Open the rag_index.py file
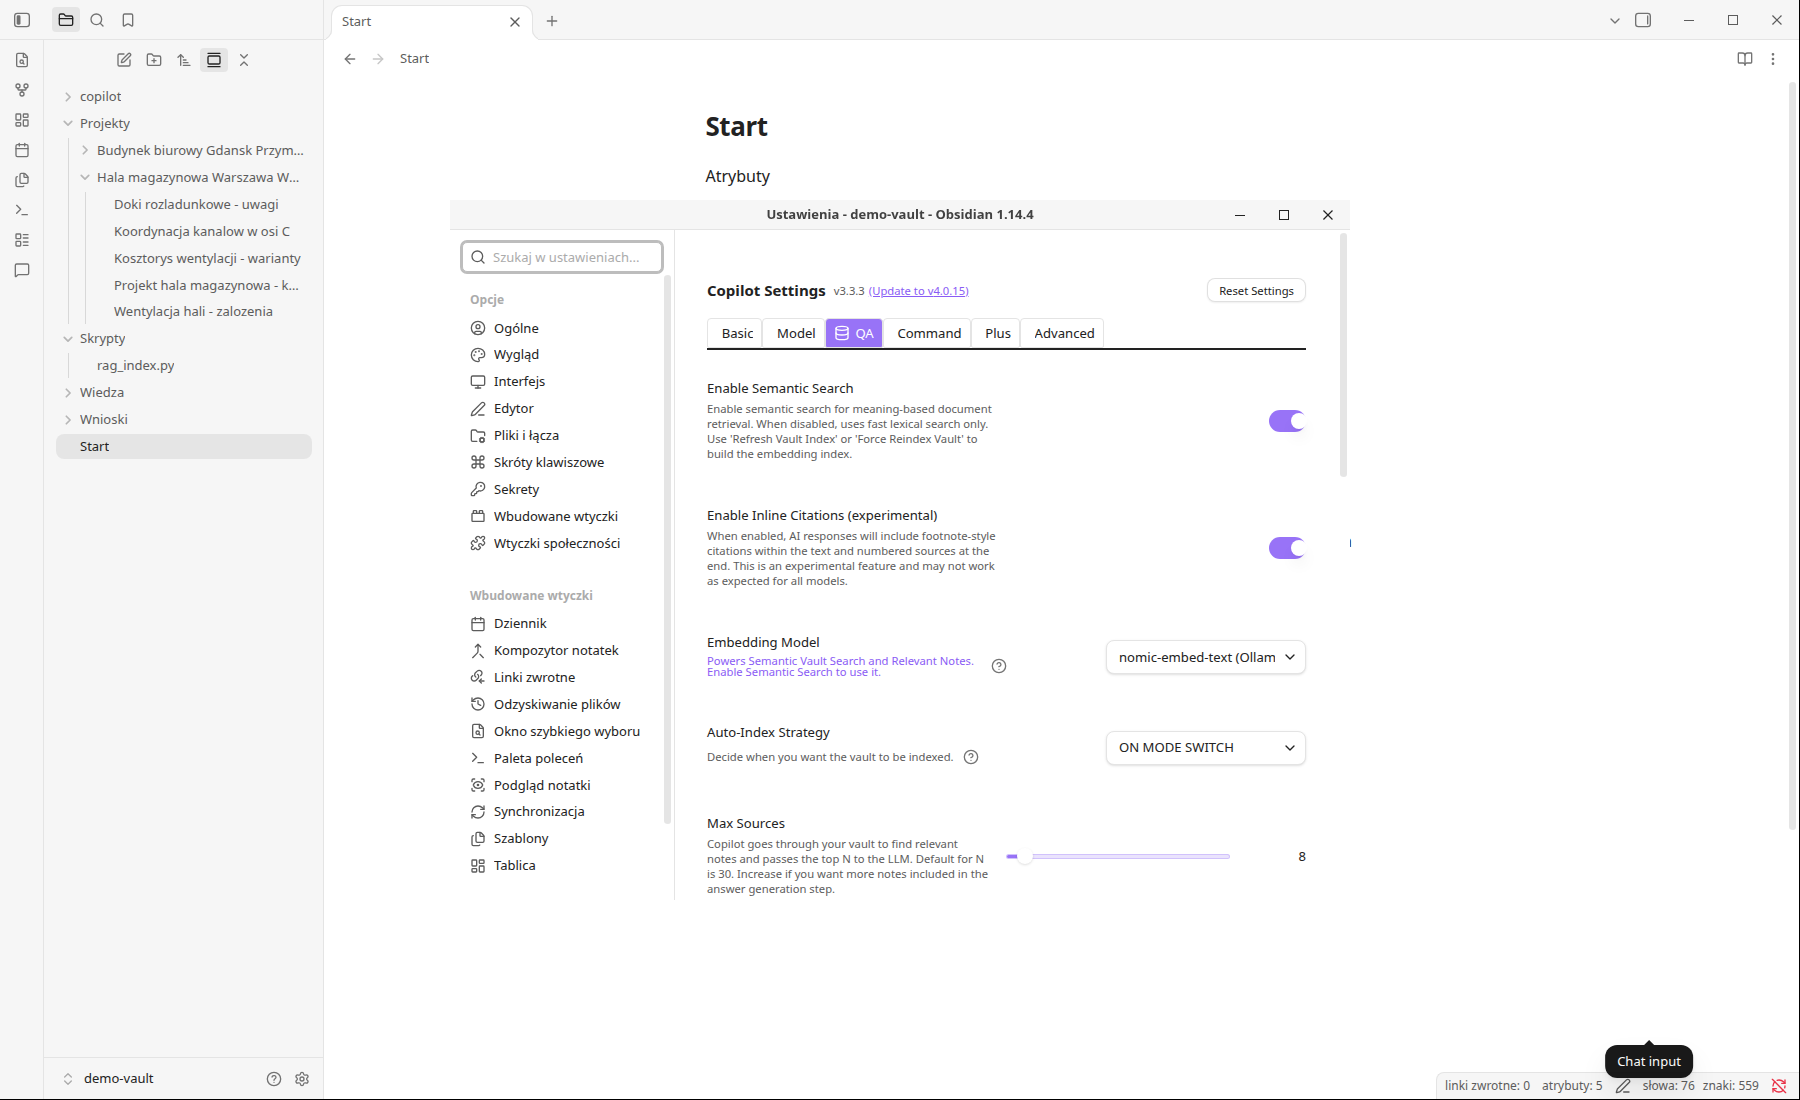This screenshot has width=1800, height=1100. [136, 366]
